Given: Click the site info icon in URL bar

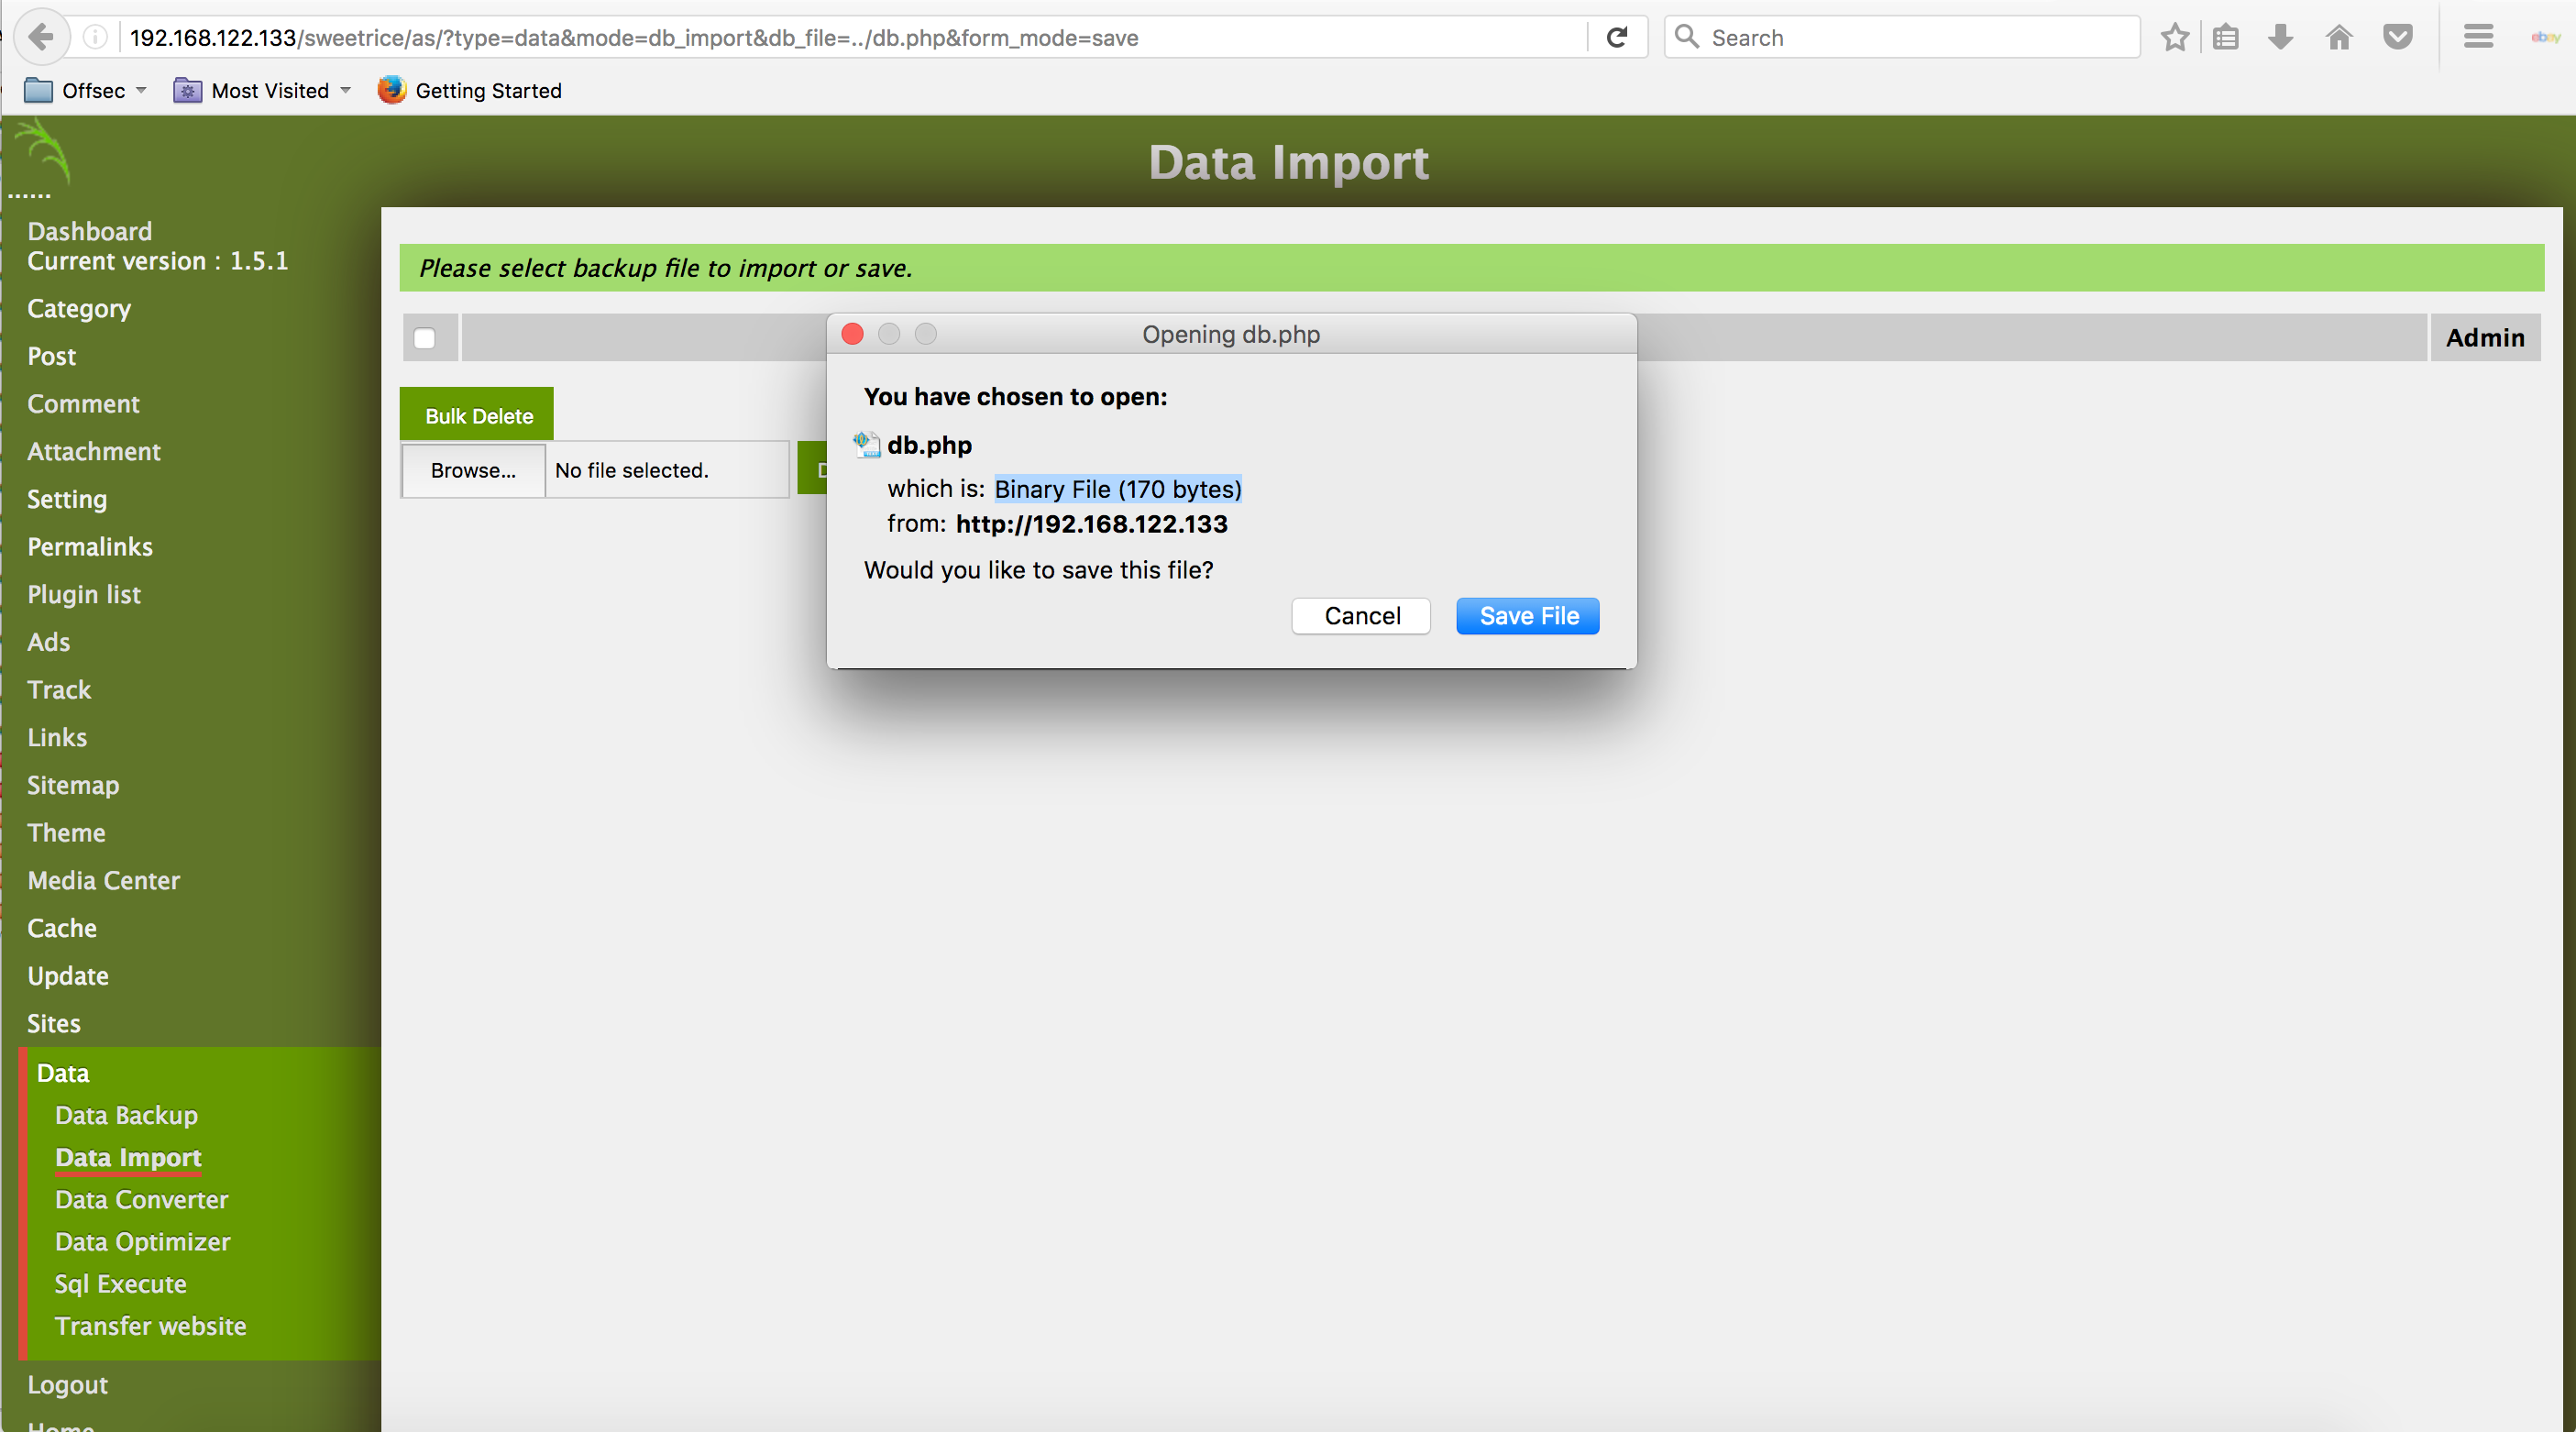Looking at the screenshot, I should (x=95, y=37).
